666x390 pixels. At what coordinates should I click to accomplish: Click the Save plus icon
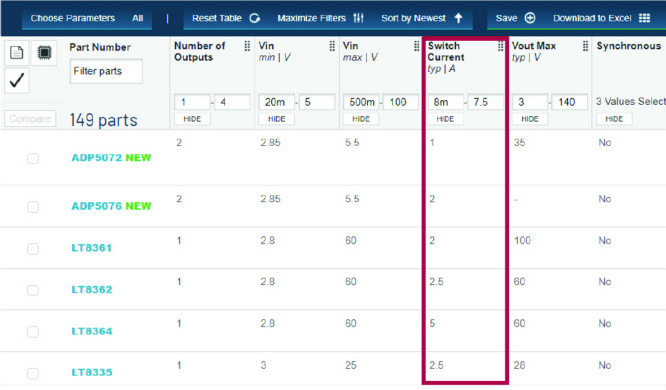(x=530, y=18)
